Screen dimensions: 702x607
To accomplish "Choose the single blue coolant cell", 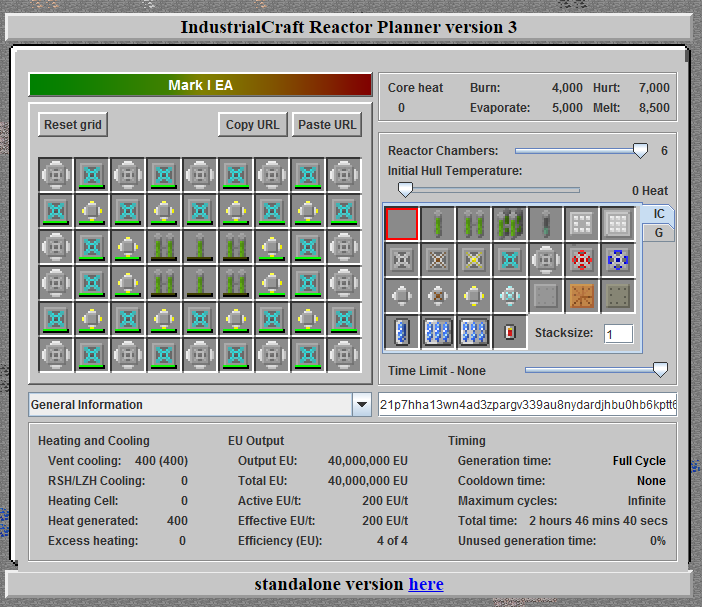I will 402,332.
